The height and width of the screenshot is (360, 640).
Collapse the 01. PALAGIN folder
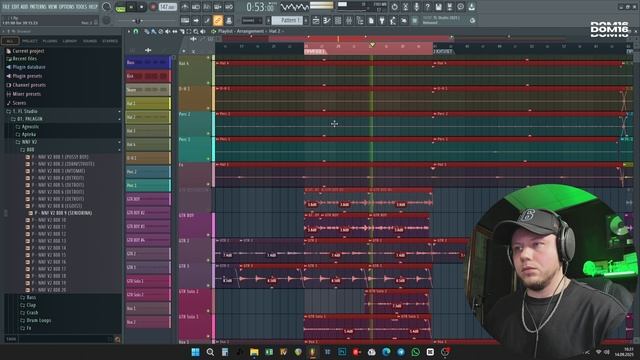pyautogui.click(x=29, y=119)
